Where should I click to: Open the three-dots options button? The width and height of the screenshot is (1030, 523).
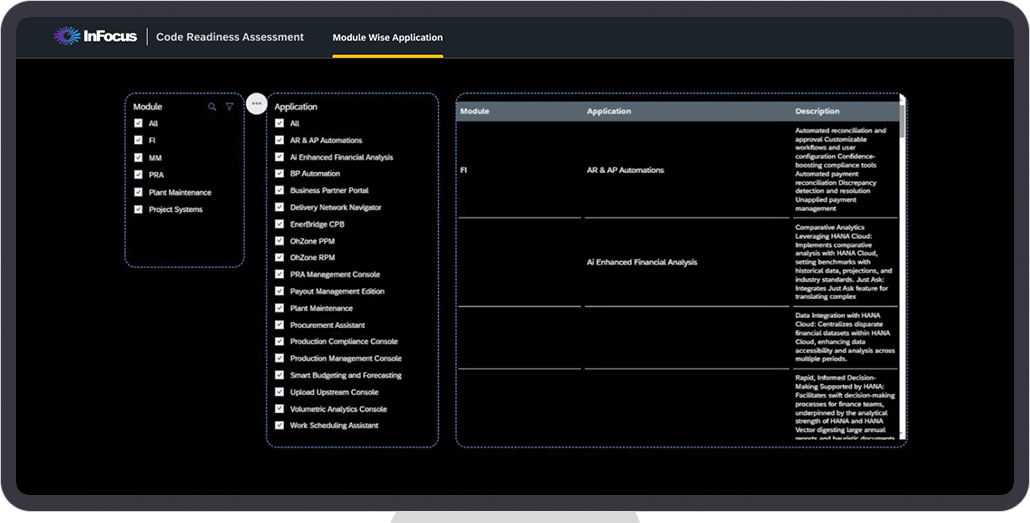tap(256, 103)
